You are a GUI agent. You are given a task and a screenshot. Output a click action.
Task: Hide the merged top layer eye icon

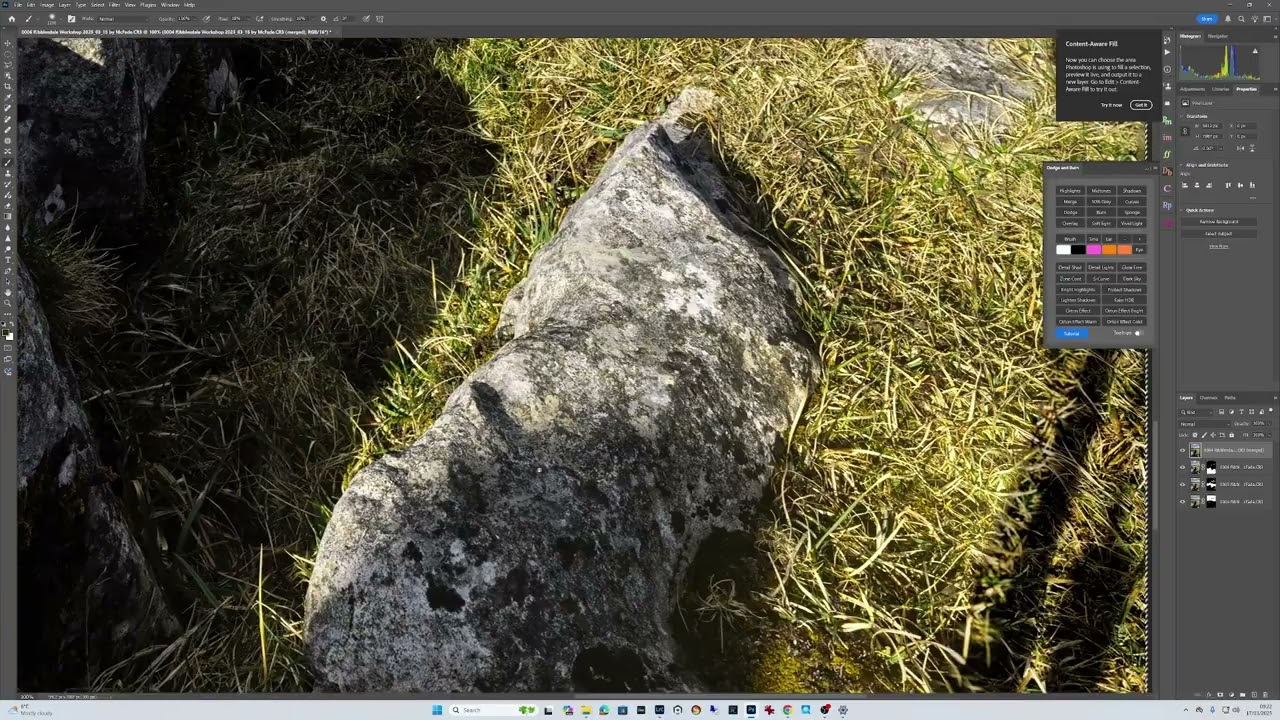[x=1182, y=450]
